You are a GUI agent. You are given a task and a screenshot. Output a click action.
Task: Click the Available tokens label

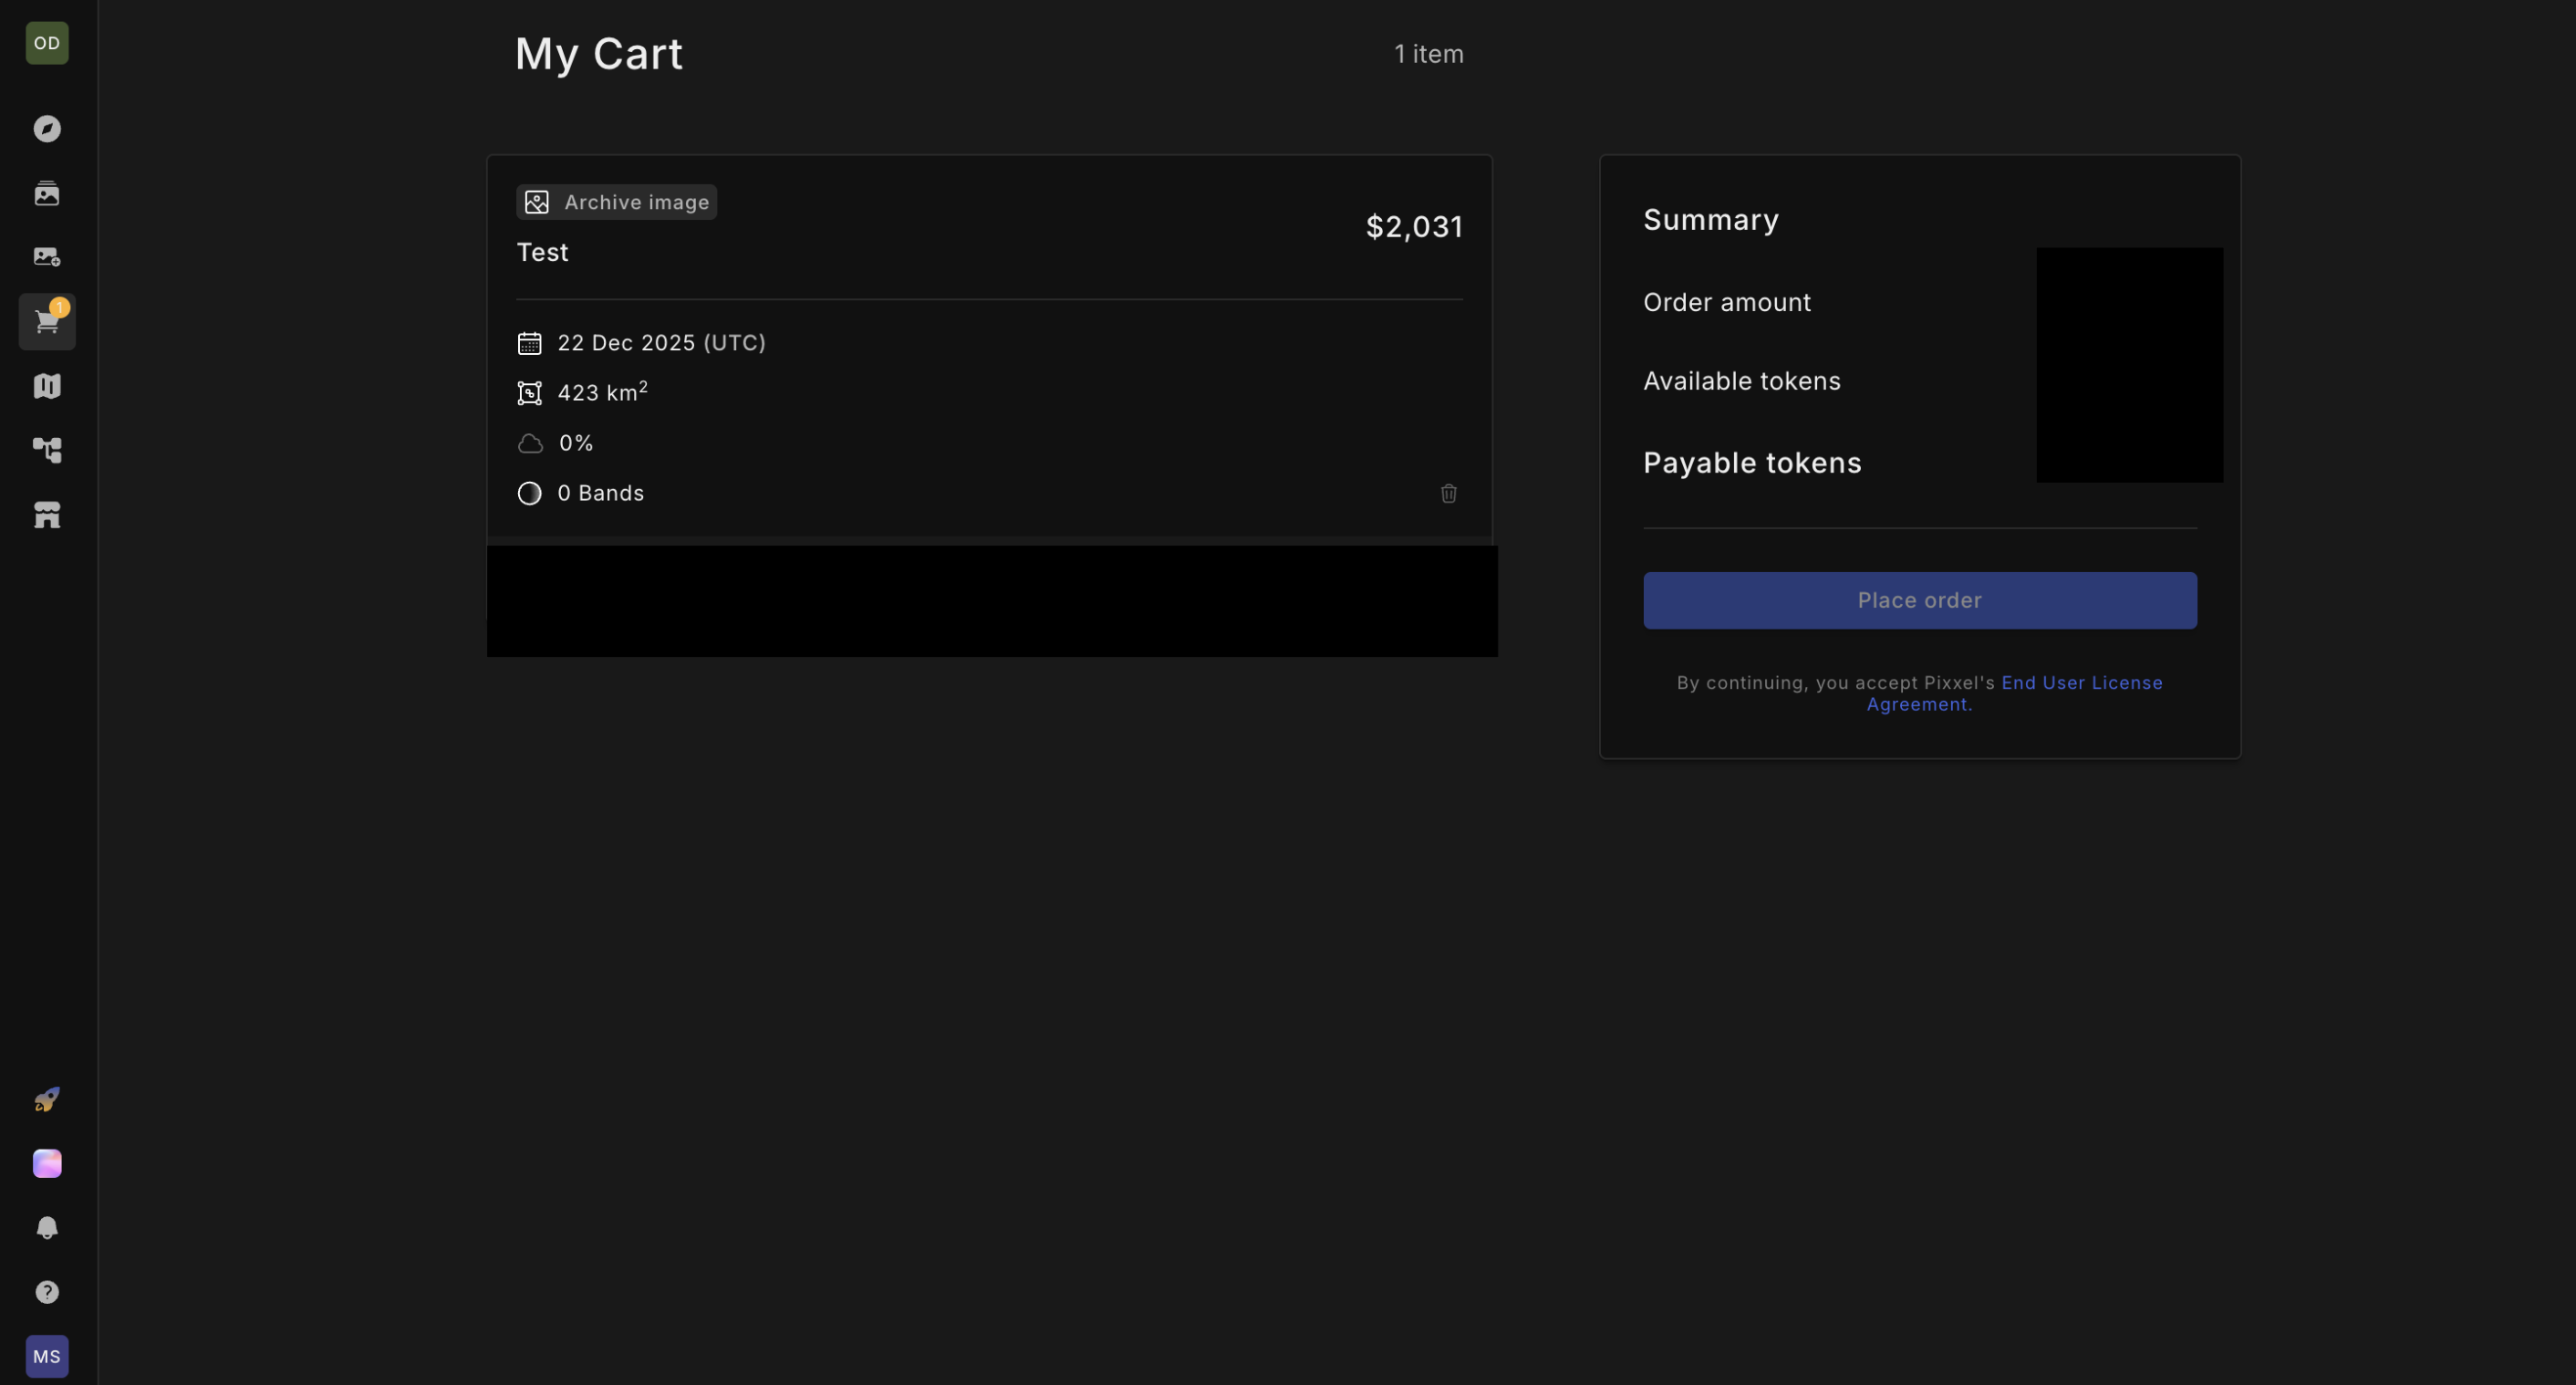coord(1741,381)
